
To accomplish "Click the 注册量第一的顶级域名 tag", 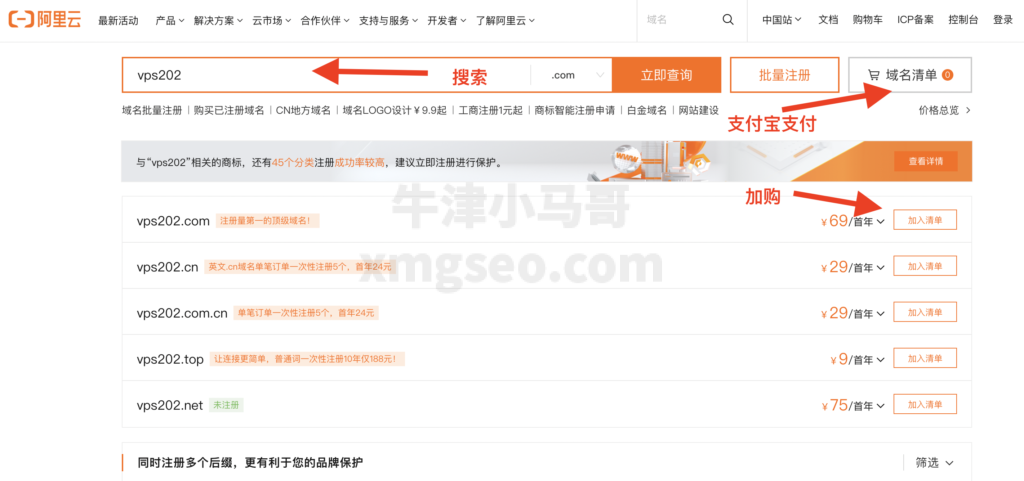I will [x=268, y=221].
